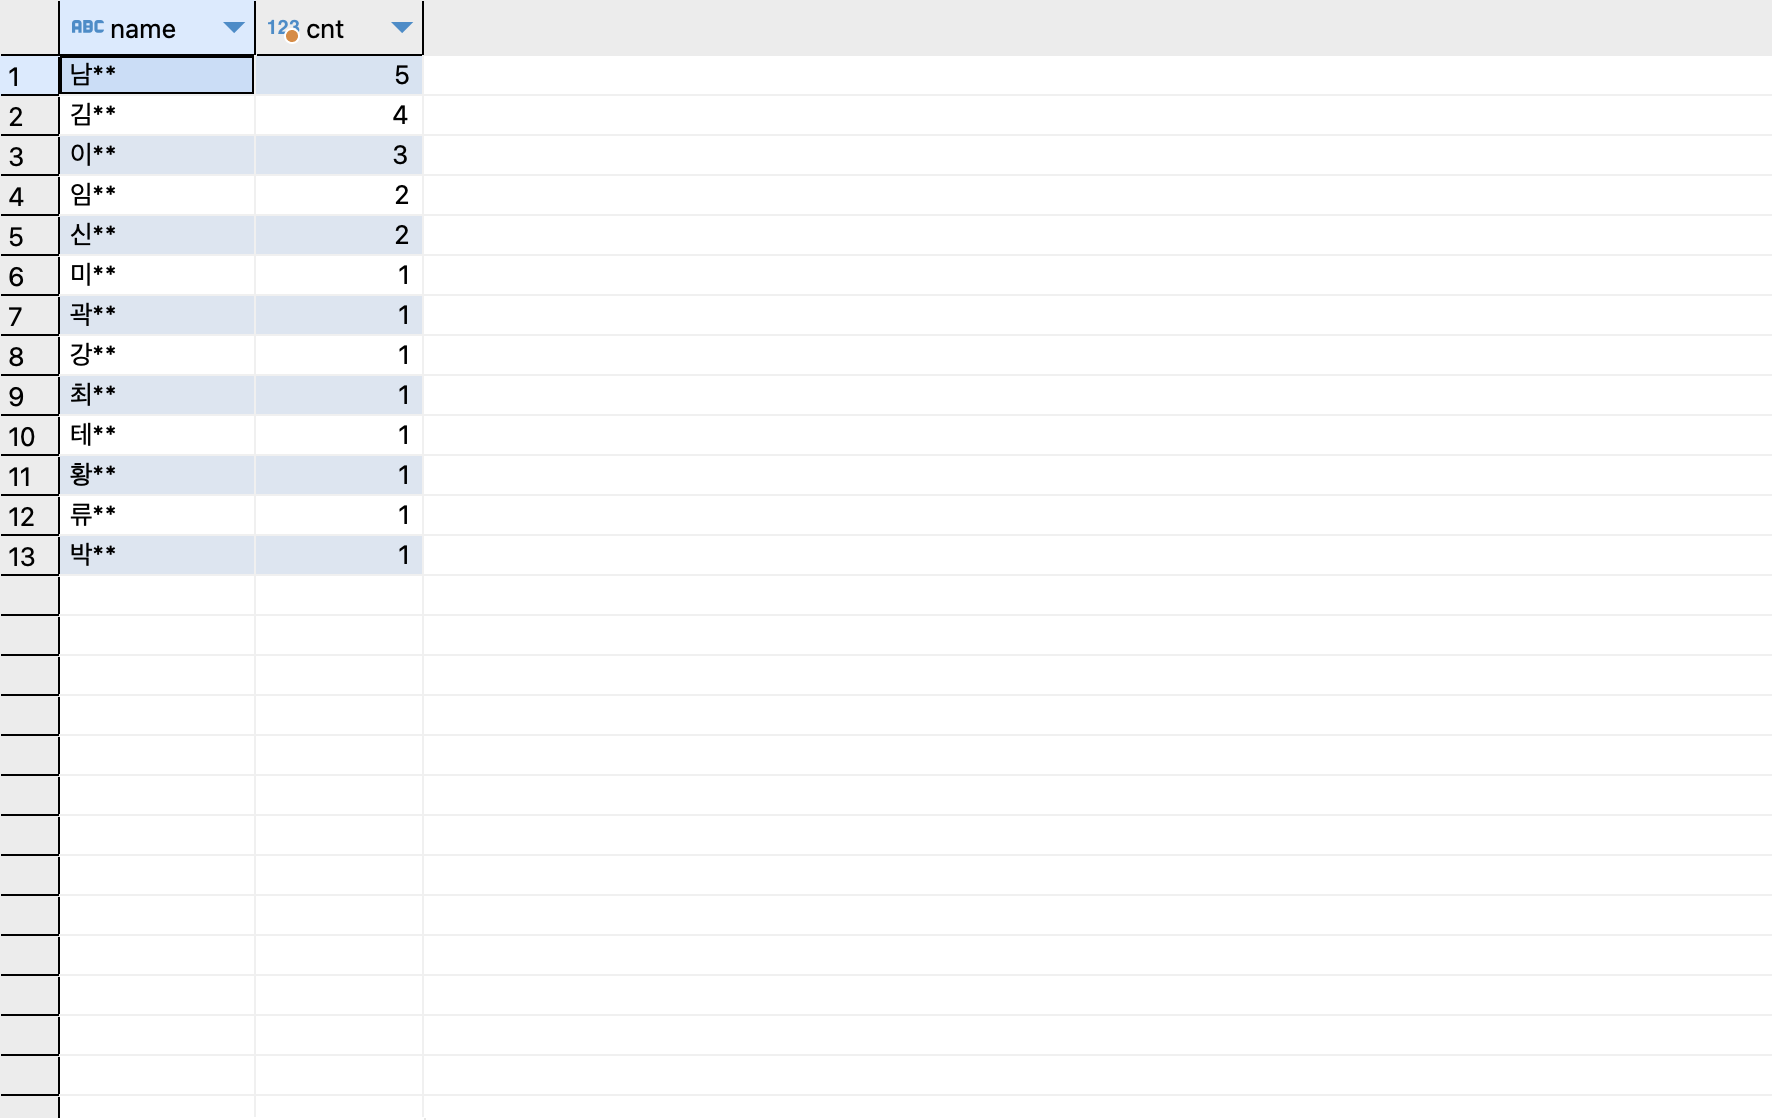Image resolution: width=1772 pixels, height=1120 pixels.
Task: Select row number 3 header
Action: (29, 156)
